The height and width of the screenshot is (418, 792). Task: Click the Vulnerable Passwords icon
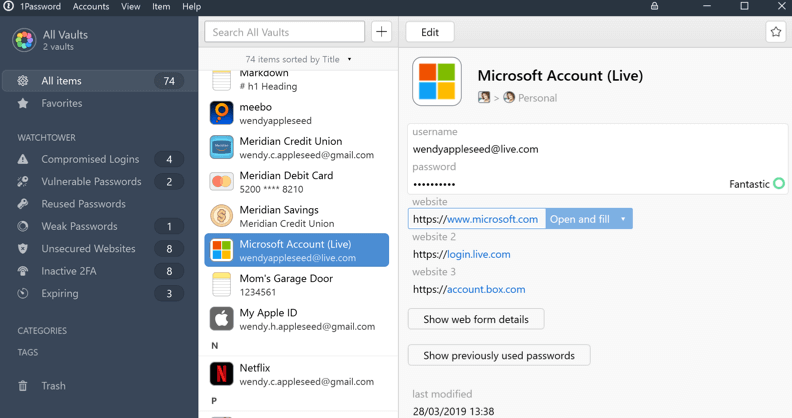(23, 182)
